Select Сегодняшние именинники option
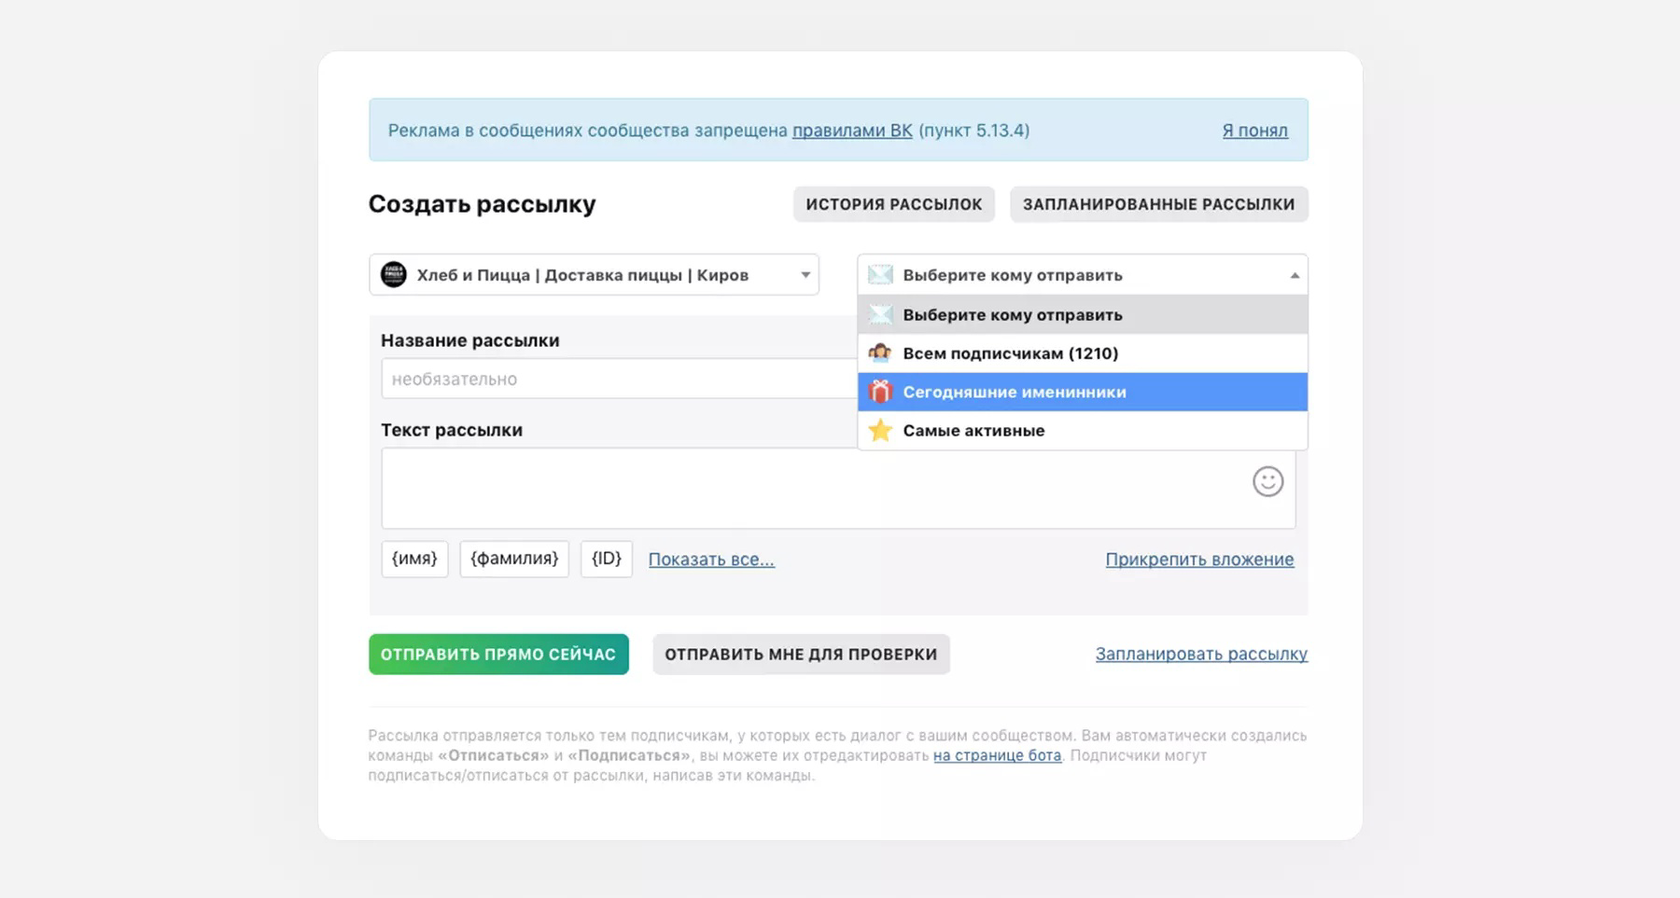Viewport: 1680px width, 898px height. [x=1082, y=392]
